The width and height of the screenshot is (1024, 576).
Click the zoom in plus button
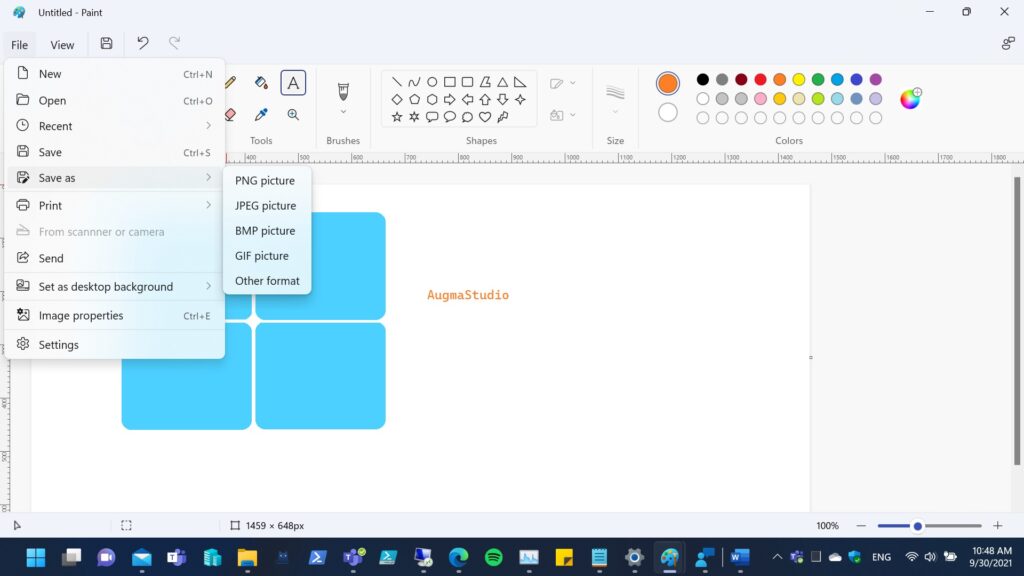tap(997, 526)
